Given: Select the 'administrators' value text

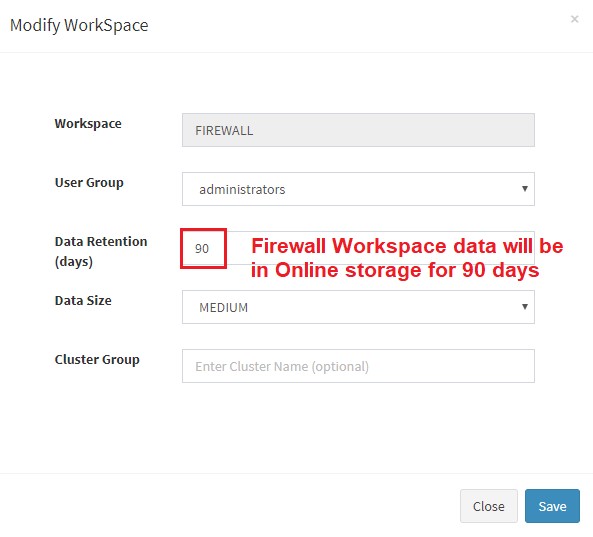Looking at the screenshot, I should pyautogui.click(x=242, y=189).
